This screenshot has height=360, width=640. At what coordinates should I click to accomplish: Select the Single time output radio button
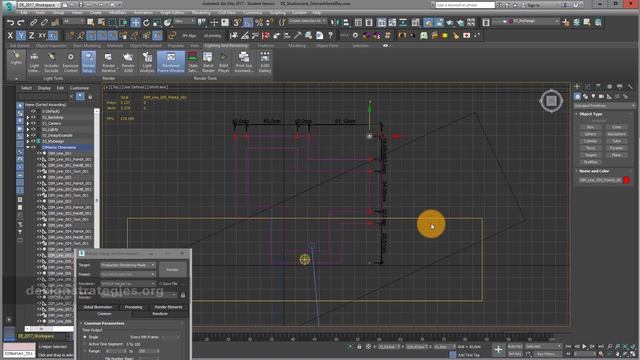coord(85,337)
